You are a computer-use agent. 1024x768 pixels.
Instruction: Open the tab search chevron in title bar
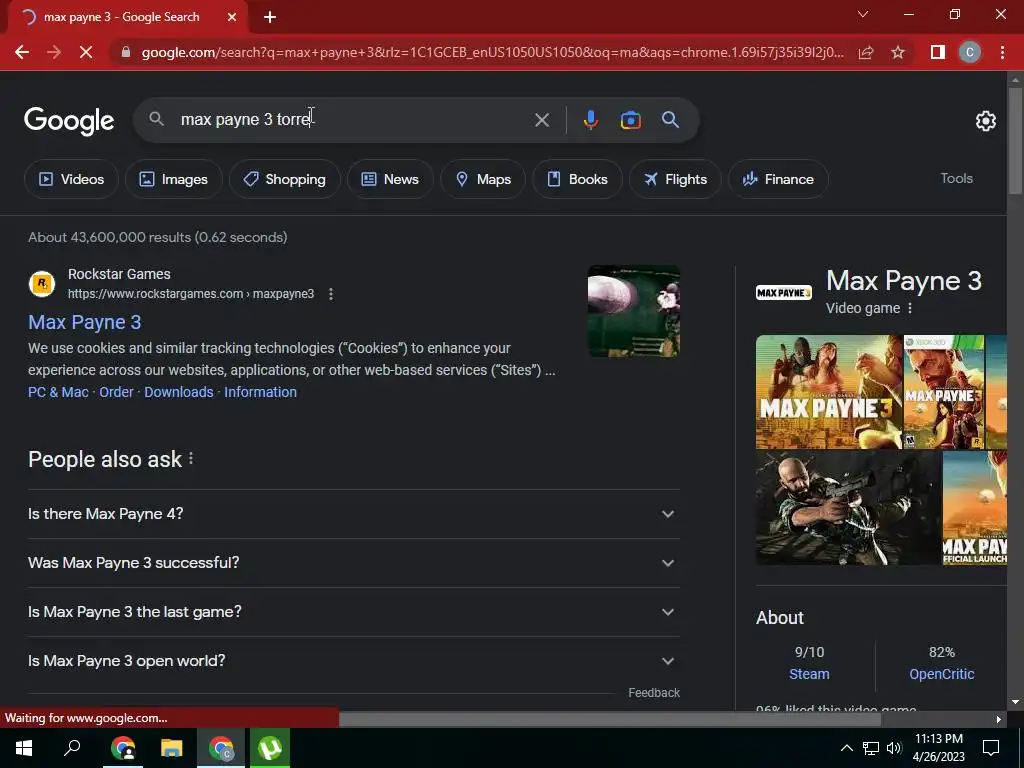[863, 14]
